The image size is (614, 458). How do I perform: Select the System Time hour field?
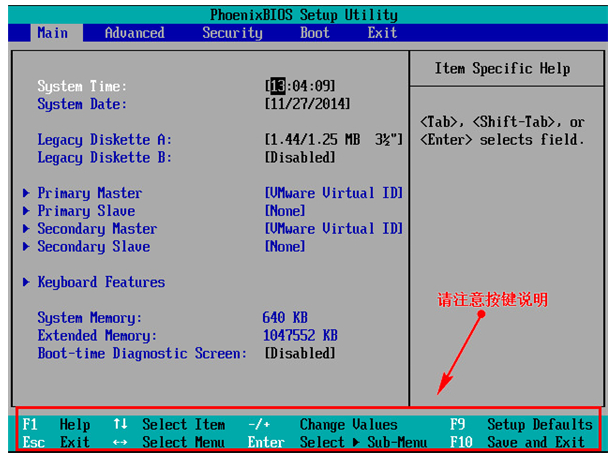coord(277,86)
